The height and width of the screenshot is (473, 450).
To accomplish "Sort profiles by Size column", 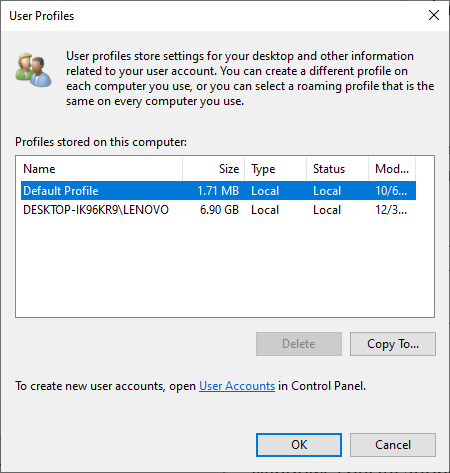I will [213, 169].
